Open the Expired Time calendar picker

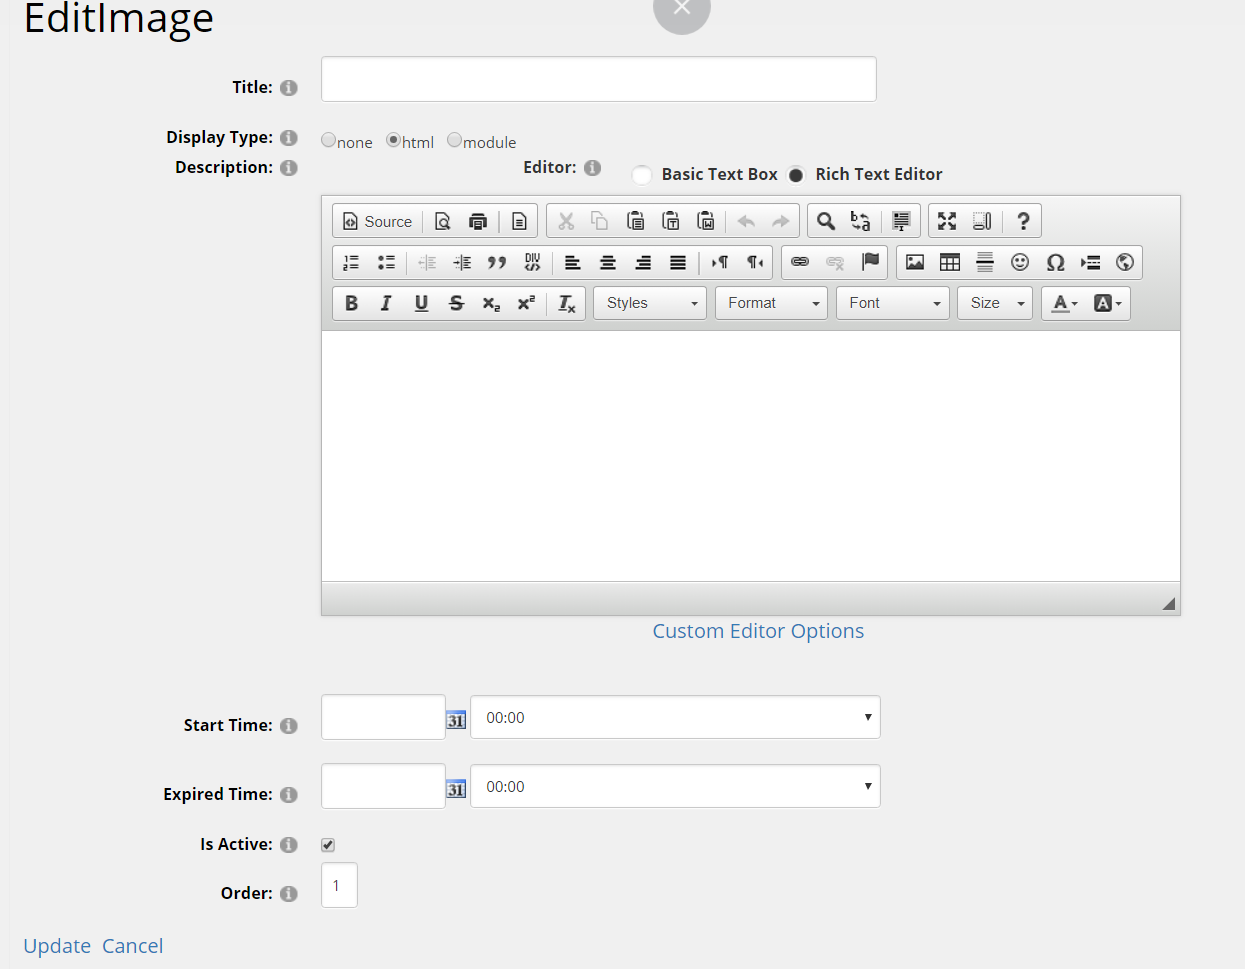click(456, 789)
